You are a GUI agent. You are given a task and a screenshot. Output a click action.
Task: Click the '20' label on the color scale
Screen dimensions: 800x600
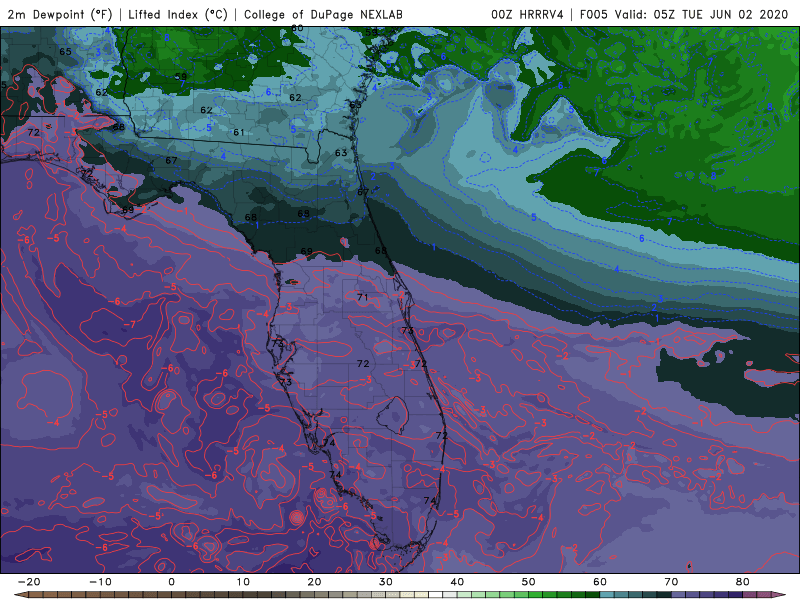[x=314, y=582]
